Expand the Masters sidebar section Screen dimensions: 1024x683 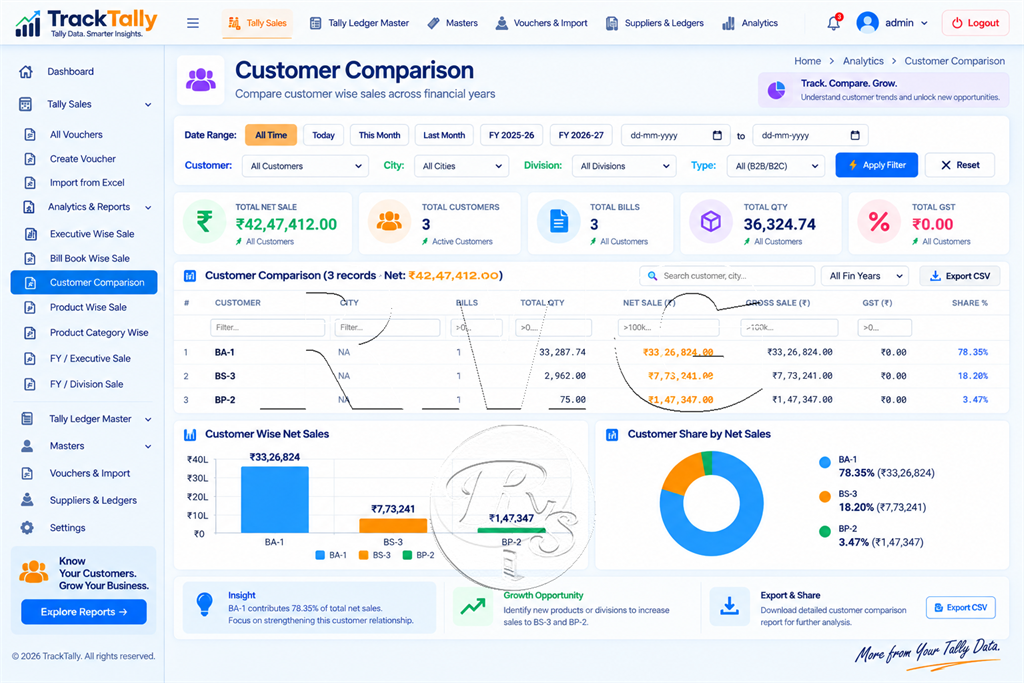[148, 447]
